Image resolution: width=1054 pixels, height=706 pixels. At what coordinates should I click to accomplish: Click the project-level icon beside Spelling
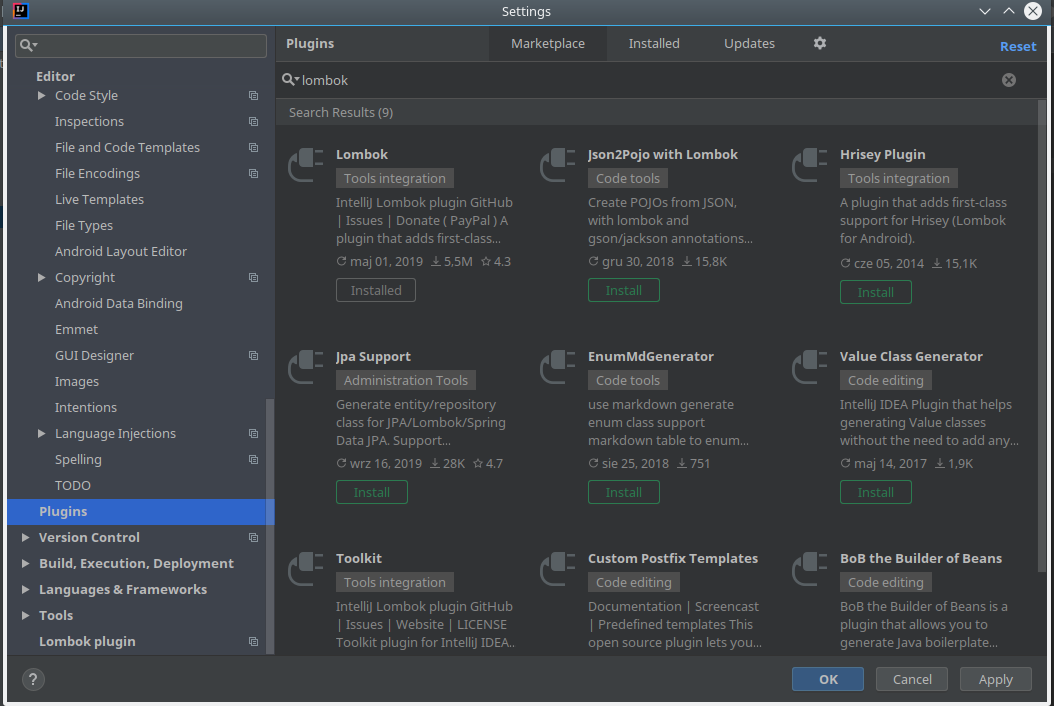tap(253, 460)
